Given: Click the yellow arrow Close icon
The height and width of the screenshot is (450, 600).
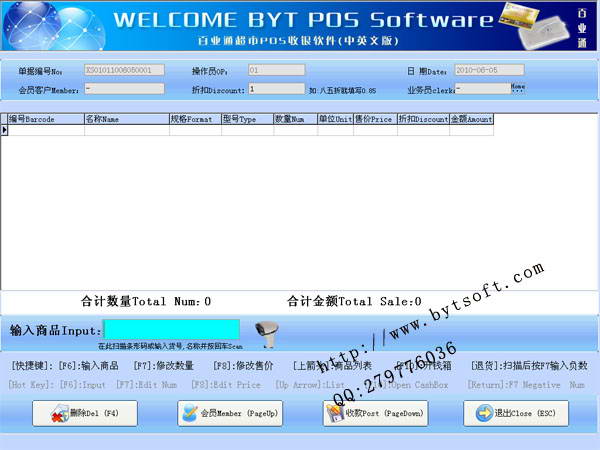Looking at the screenshot, I should pyautogui.click(x=484, y=413).
